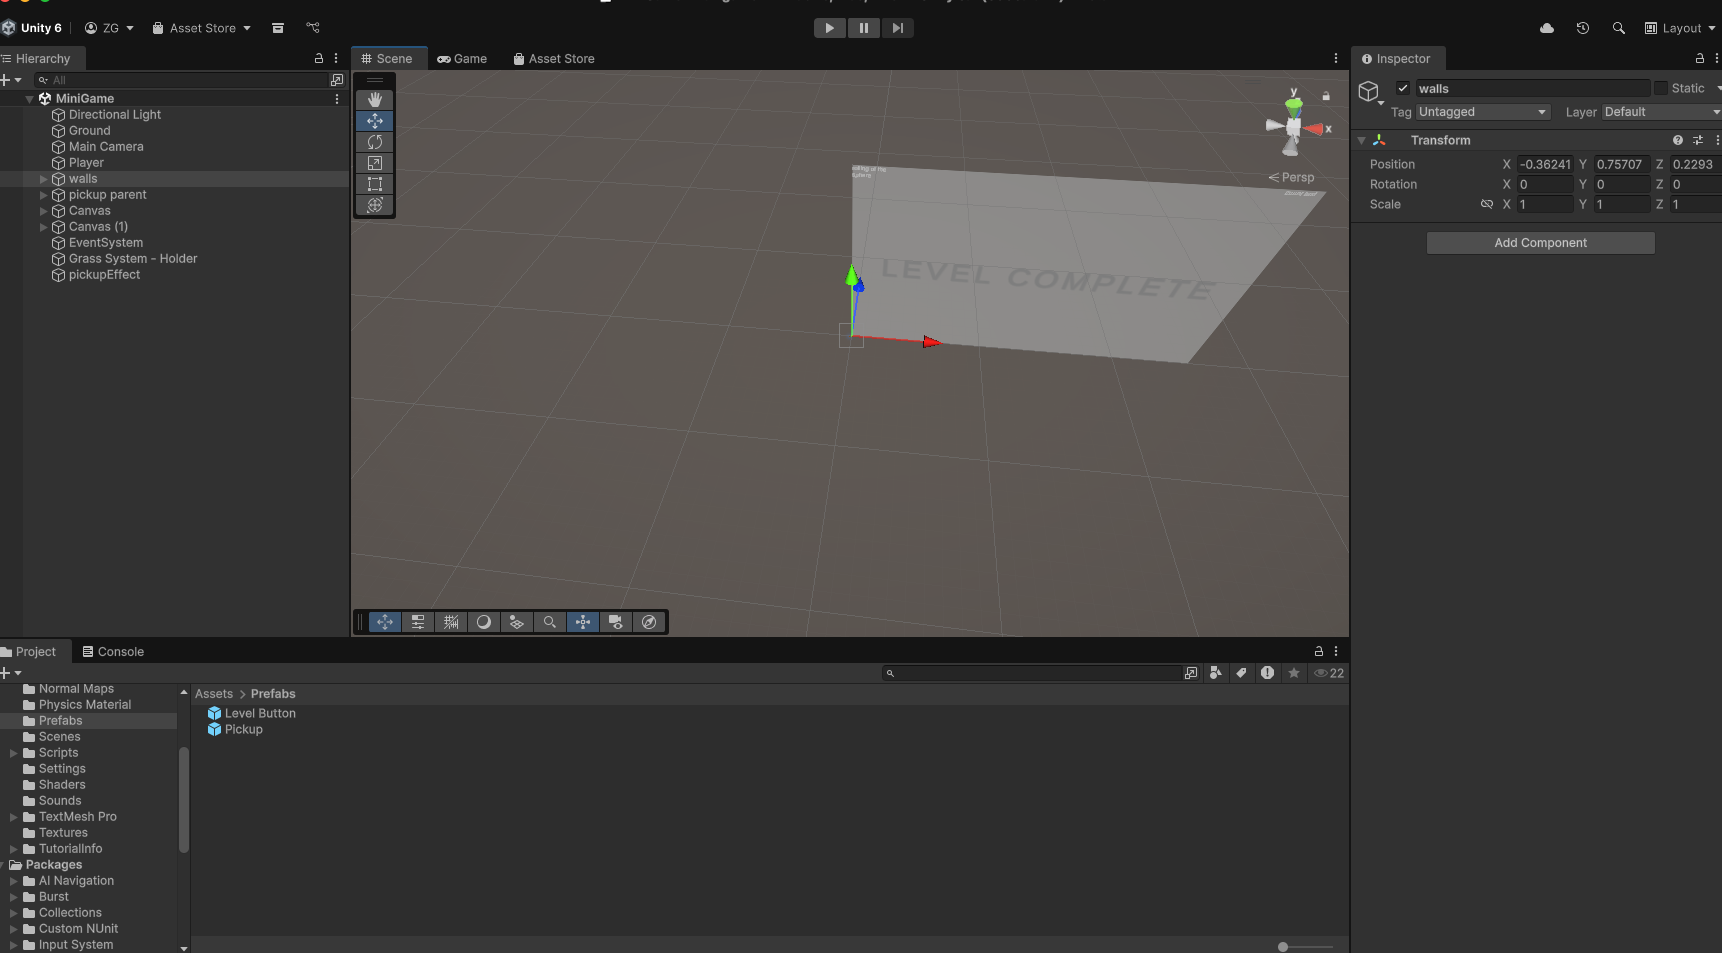Open the scene camera settings icon
This screenshot has height=953, width=1722.
[x=616, y=622]
